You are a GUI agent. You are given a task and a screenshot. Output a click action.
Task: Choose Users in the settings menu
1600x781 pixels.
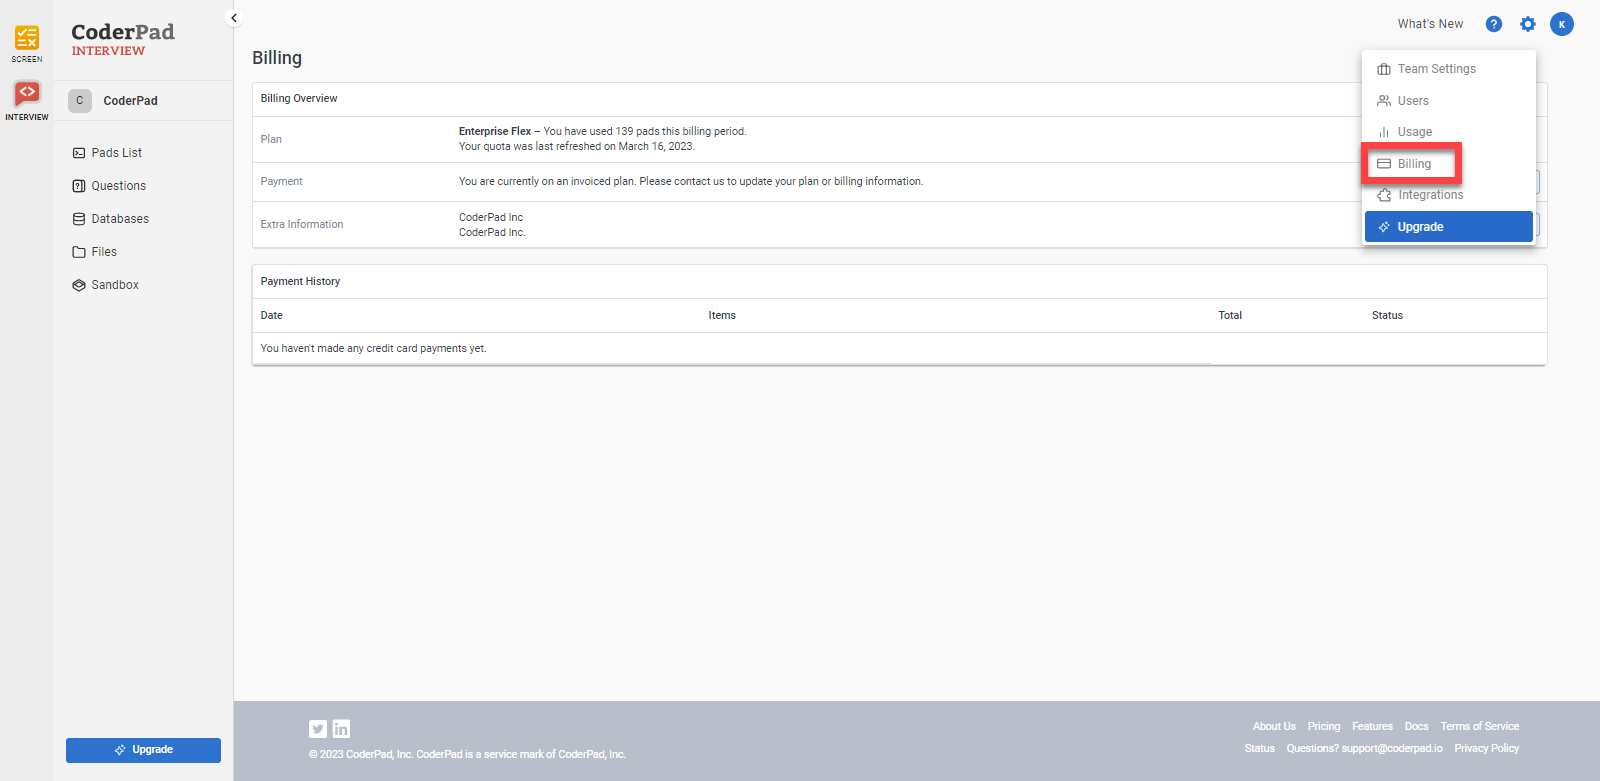[x=1412, y=101]
